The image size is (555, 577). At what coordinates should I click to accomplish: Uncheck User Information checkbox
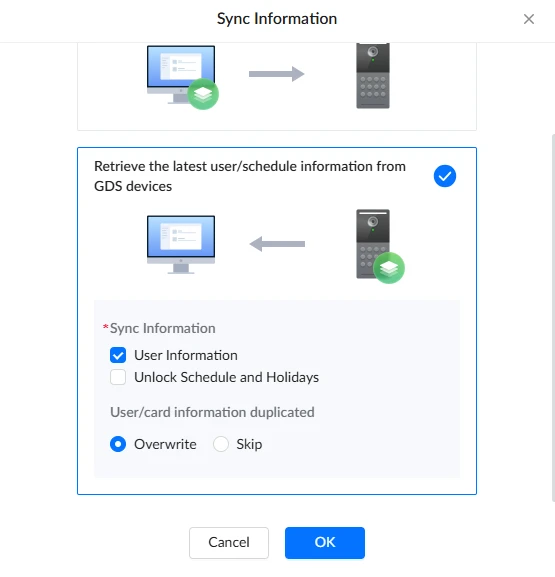point(118,355)
